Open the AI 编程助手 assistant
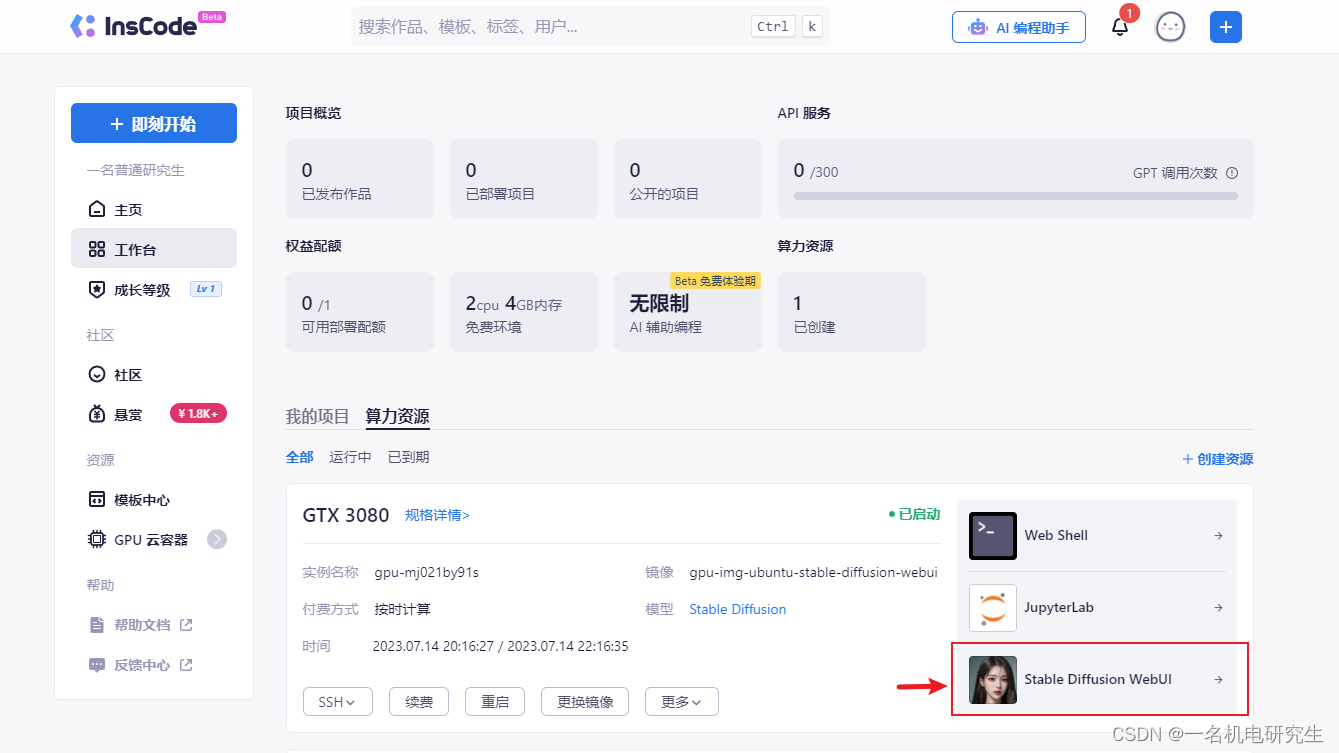Screen dimensions: 1339x753 [x=1019, y=27]
